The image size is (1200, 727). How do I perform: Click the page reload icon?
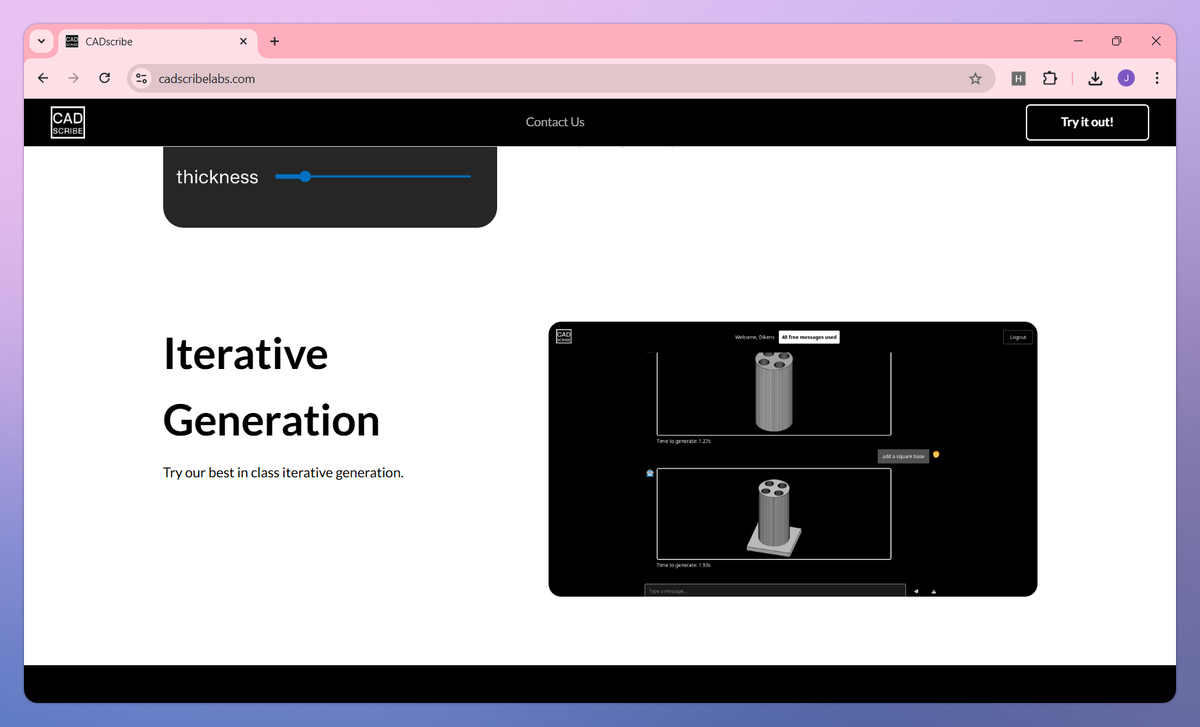coord(104,78)
